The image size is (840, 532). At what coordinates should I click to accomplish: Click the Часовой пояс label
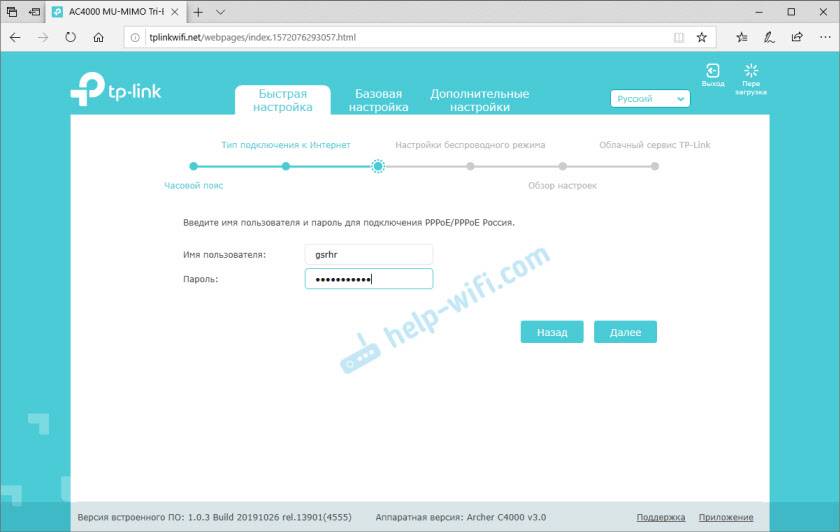pyautogui.click(x=193, y=185)
